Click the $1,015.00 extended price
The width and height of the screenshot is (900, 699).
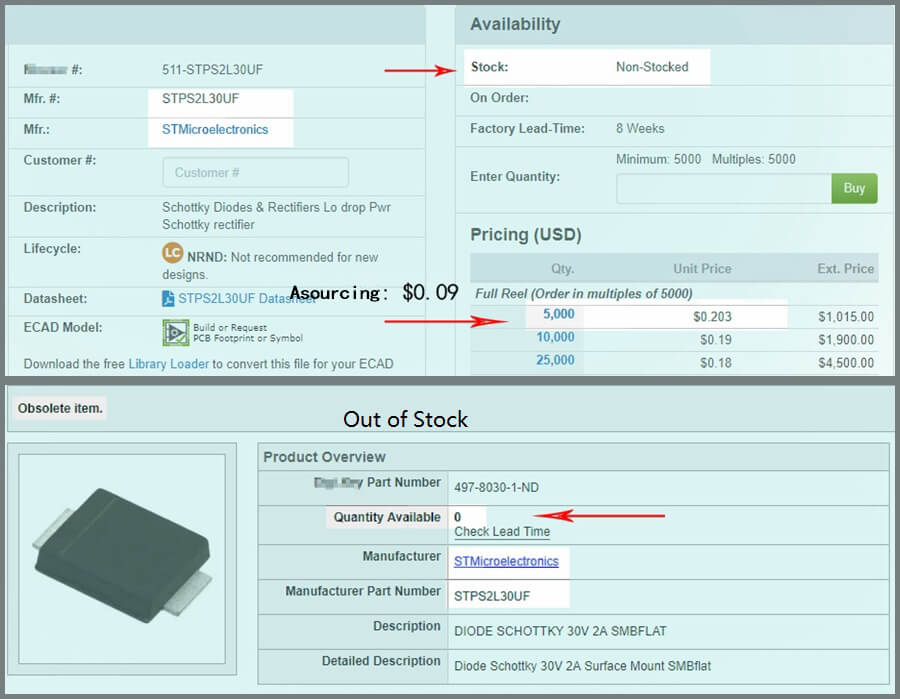click(846, 317)
